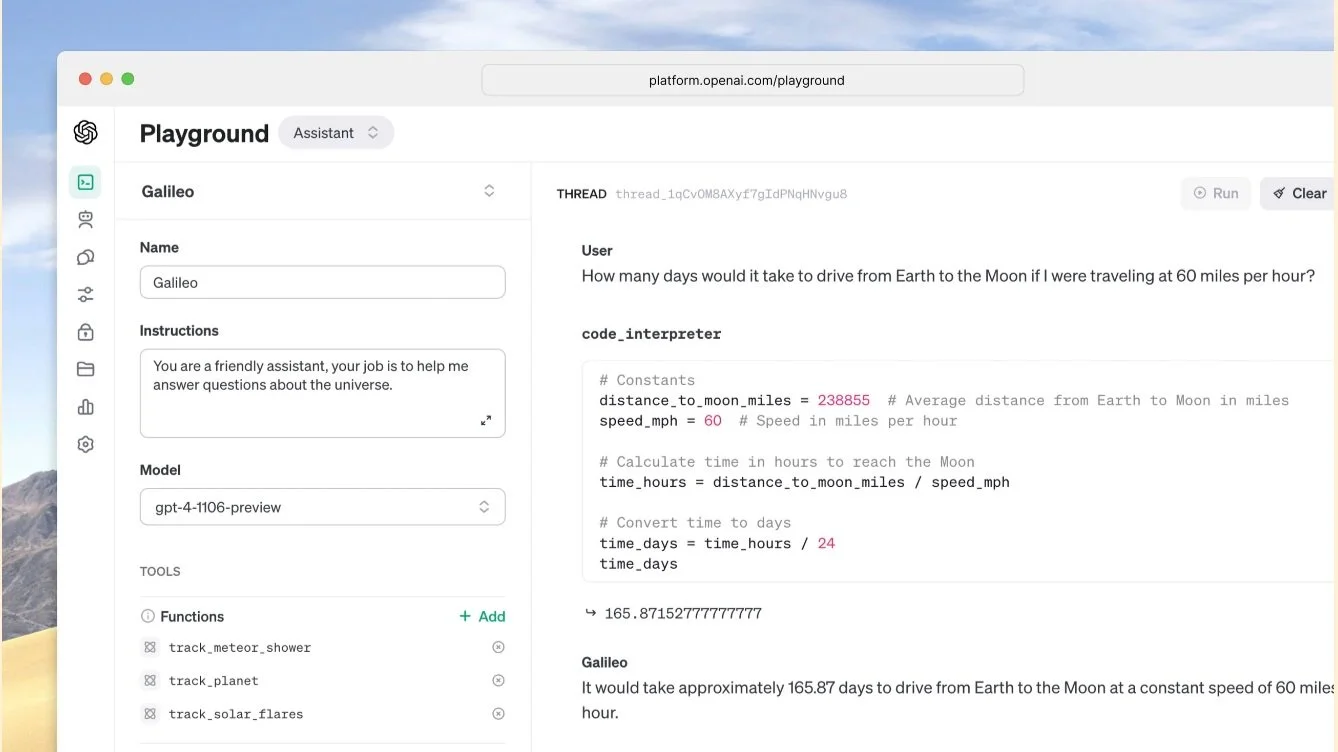Screen dimensions: 1338x752
Task: Click the Functions section label
Action: click(192, 616)
